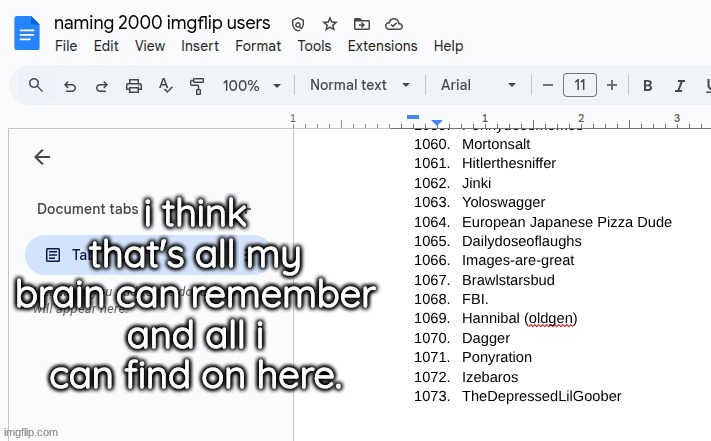This screenshot has height=441, width=711.
Task: Click list entry 'TheDepressedLilGoober'
Action: click(541, 396)
